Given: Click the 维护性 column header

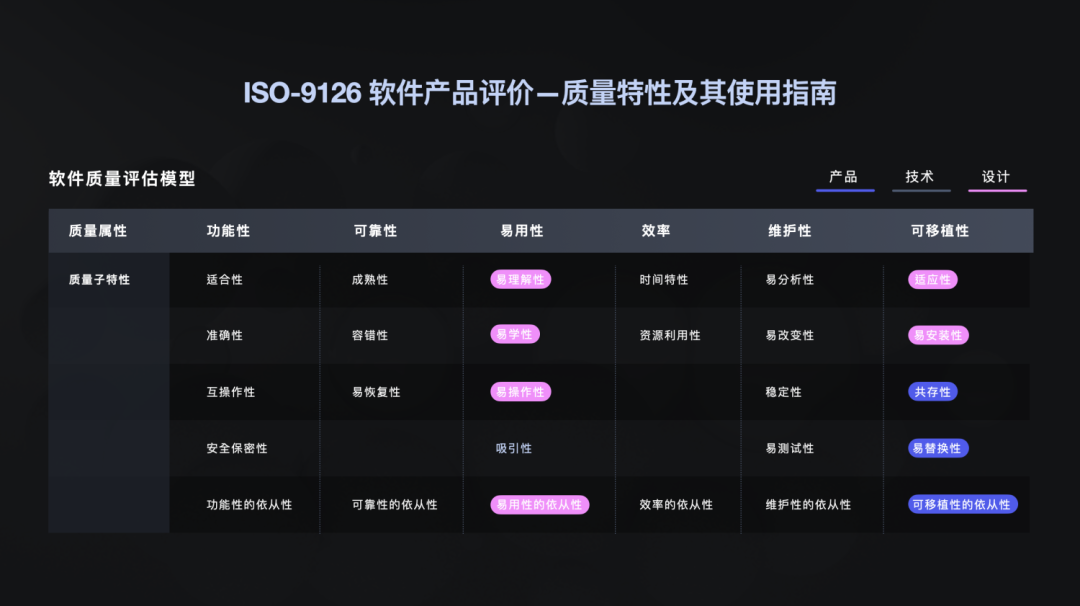Looking at the screenshot, I should pos(790,231).
